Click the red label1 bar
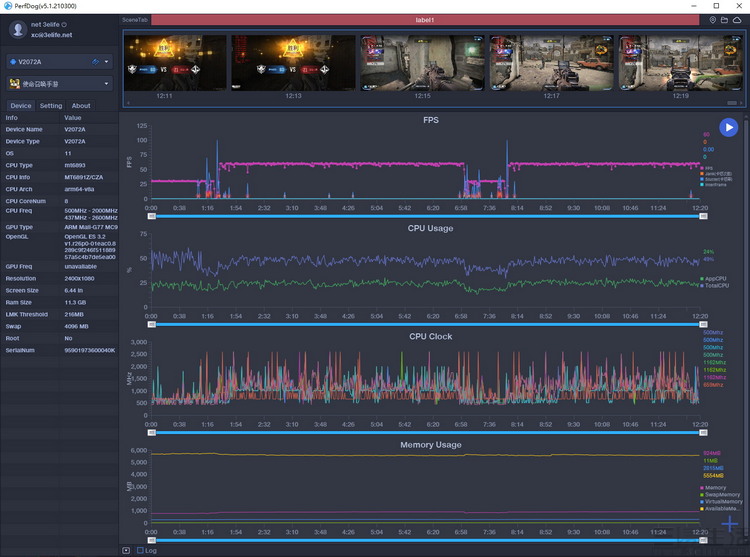 pyautogui.click(x=425, y=20)
